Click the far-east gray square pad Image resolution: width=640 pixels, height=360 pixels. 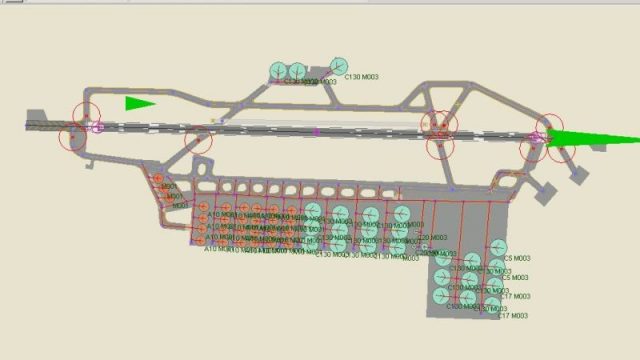coord(580,176)
